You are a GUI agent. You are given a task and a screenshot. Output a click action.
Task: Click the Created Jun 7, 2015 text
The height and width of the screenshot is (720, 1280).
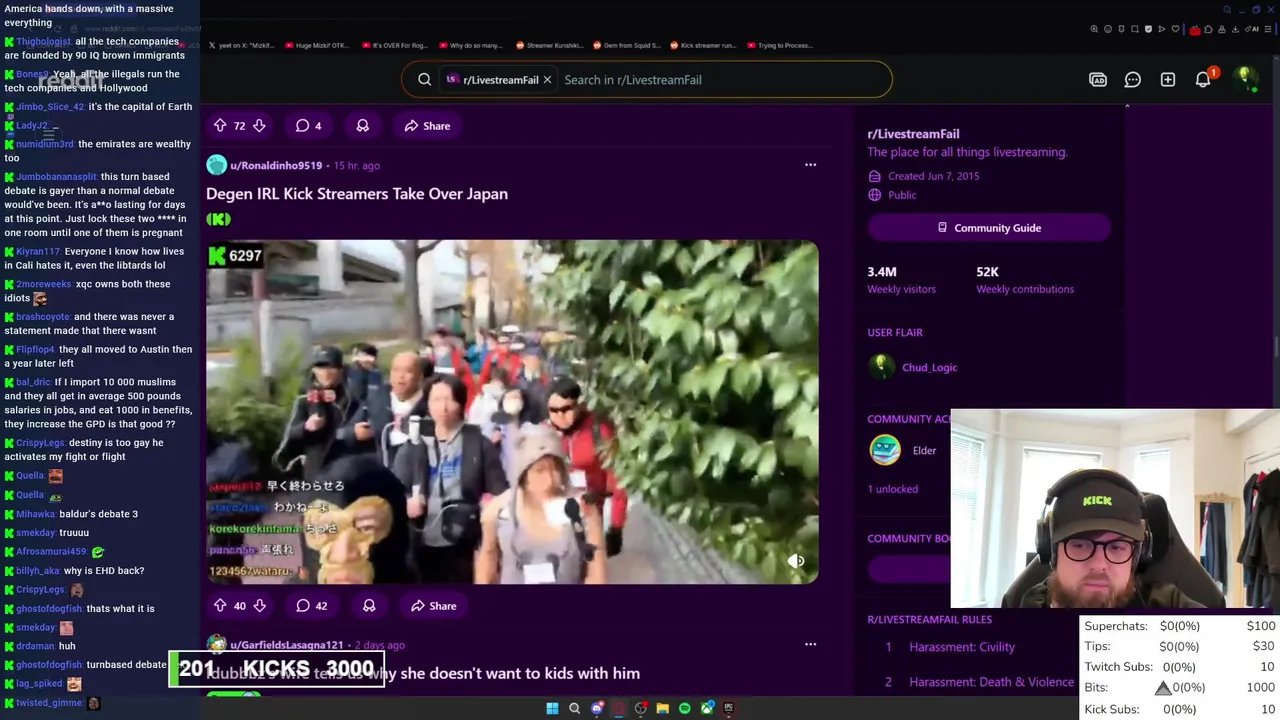point(933,176)
